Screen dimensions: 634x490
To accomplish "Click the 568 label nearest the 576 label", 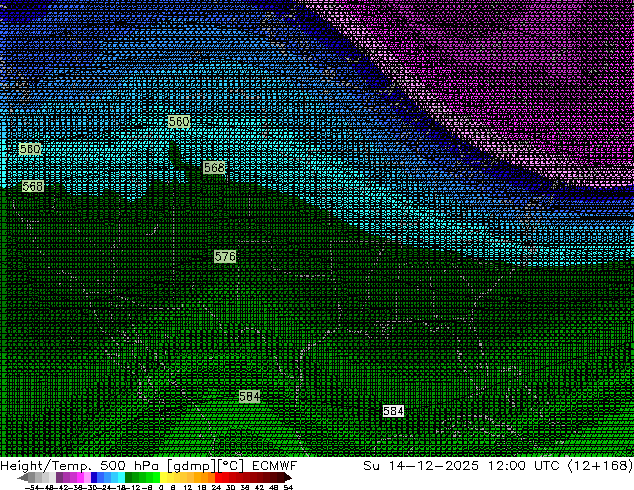I will (214, 167).
